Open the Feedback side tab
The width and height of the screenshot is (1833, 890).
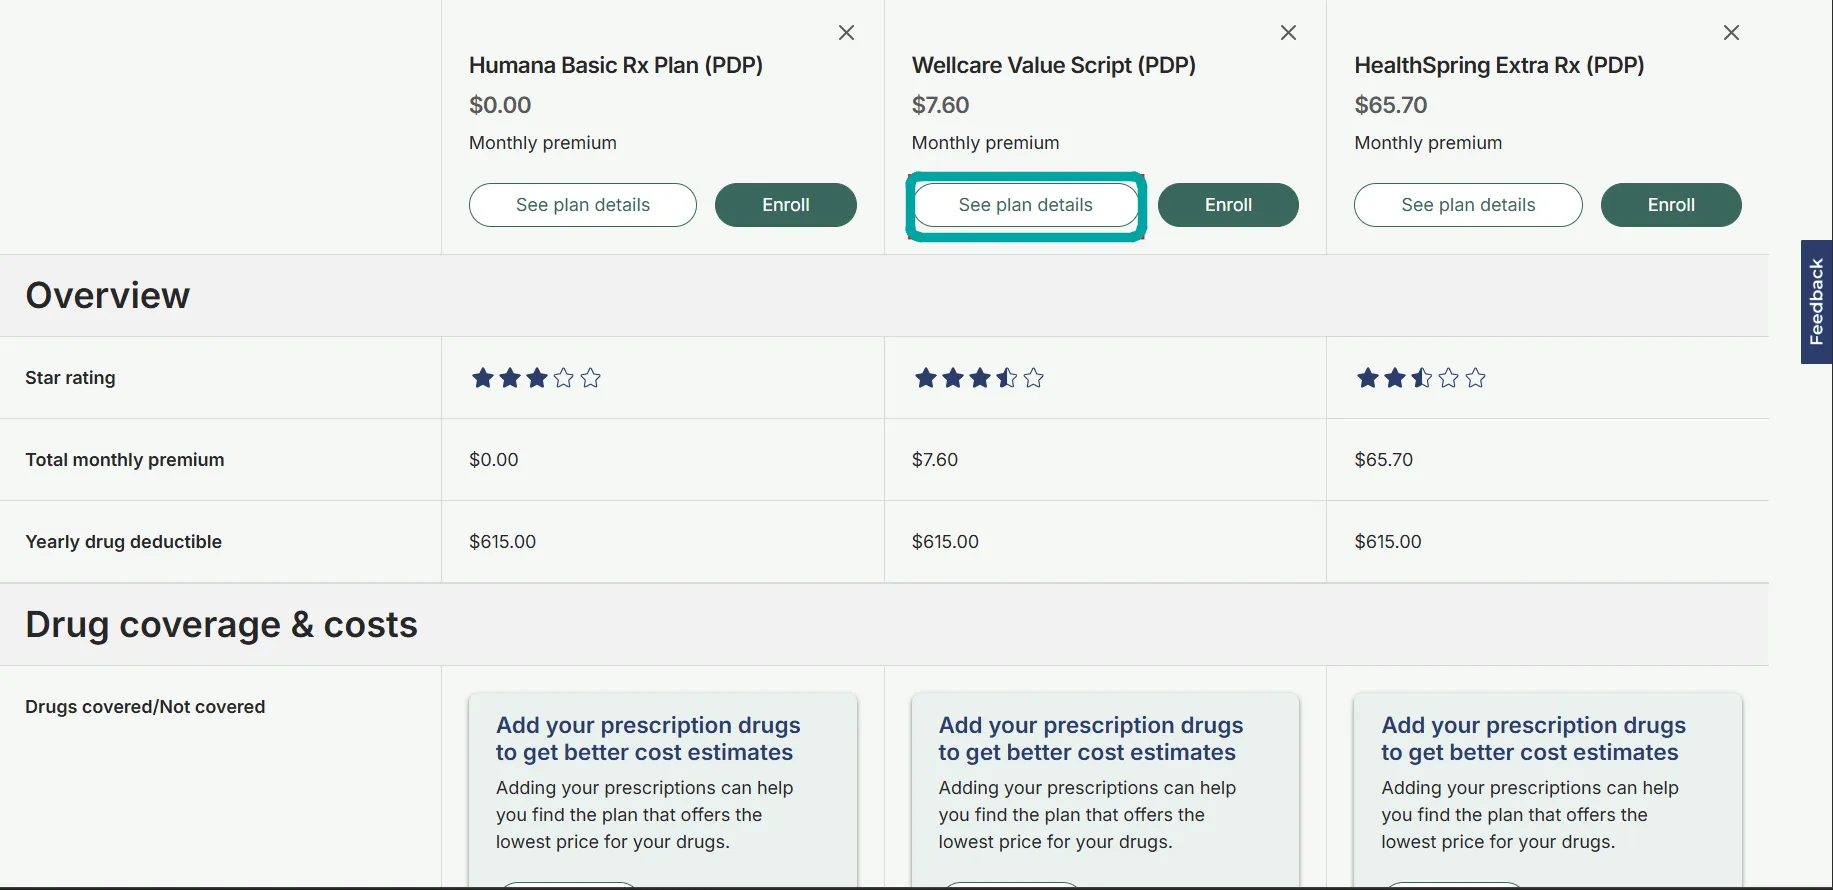(1817, 302)
